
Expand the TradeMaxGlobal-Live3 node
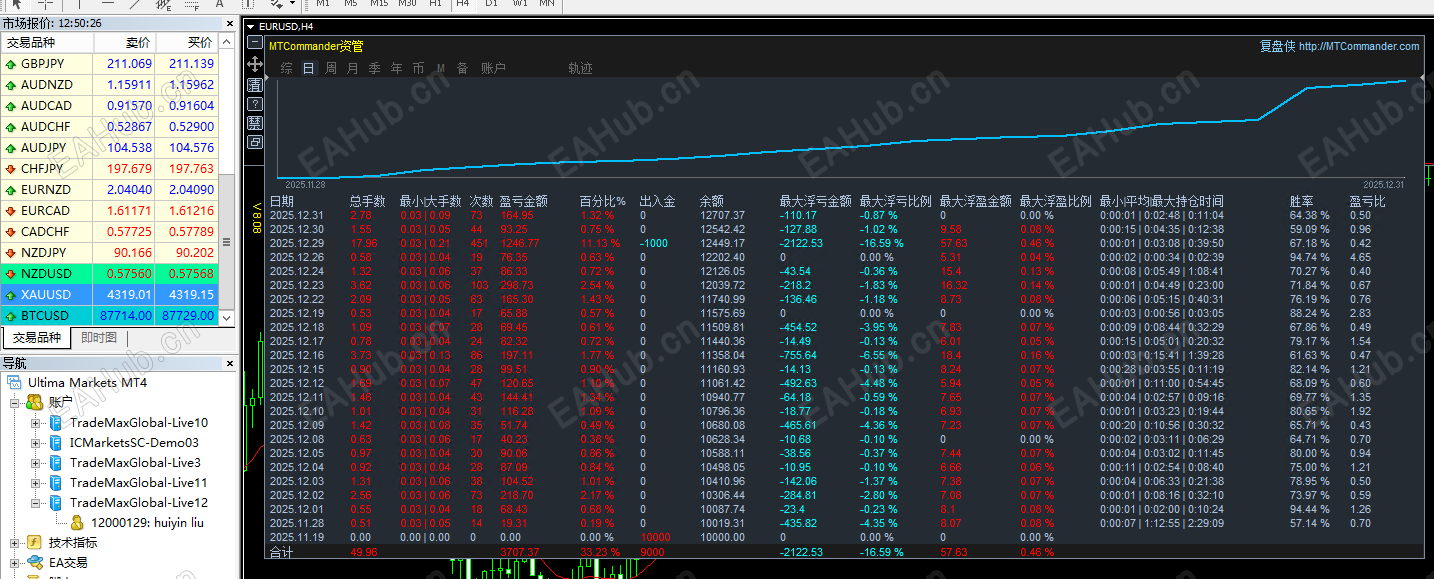click(36, 463)
